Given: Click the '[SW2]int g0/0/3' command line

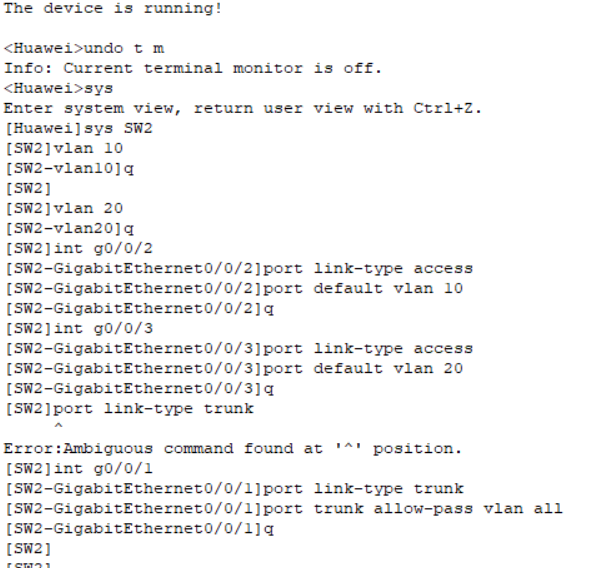Looking at the screenshot, I should (x=79, y=329).
